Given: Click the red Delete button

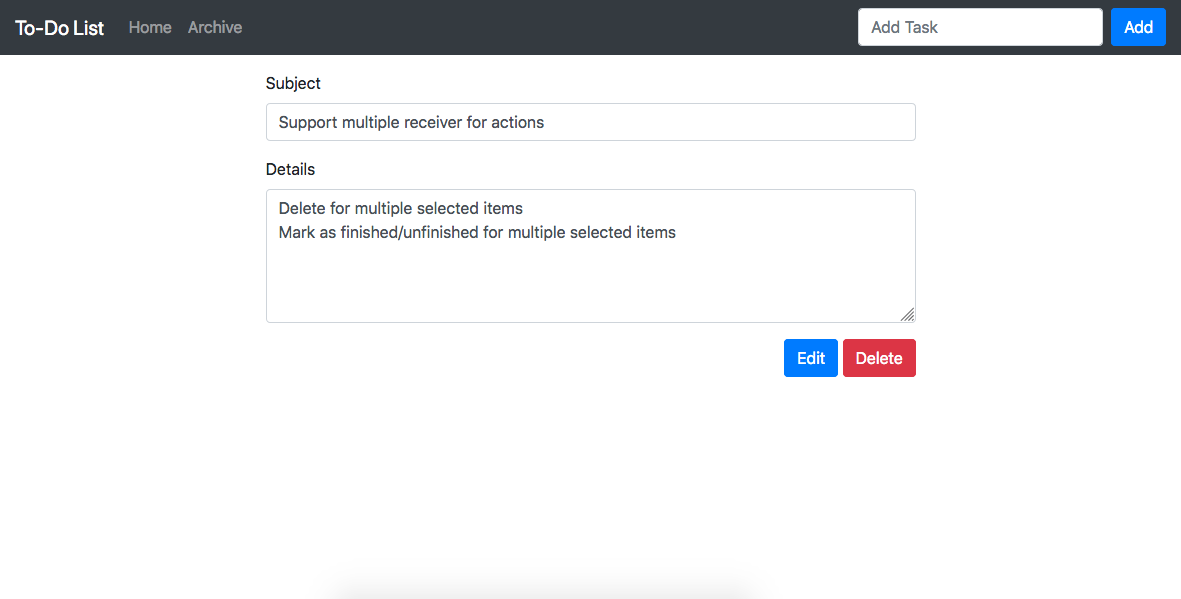Looking at the screenshot, I should coord(879,358).
